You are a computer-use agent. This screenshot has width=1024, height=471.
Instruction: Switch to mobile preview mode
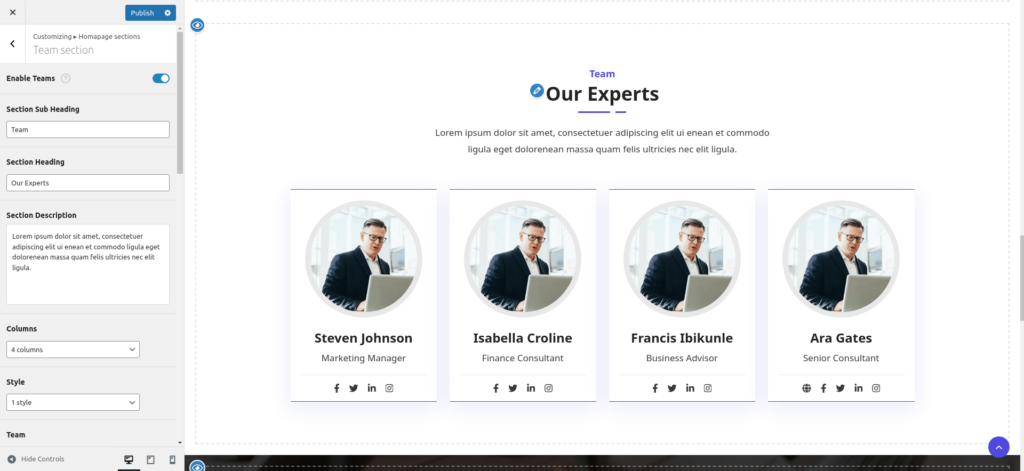172,460
